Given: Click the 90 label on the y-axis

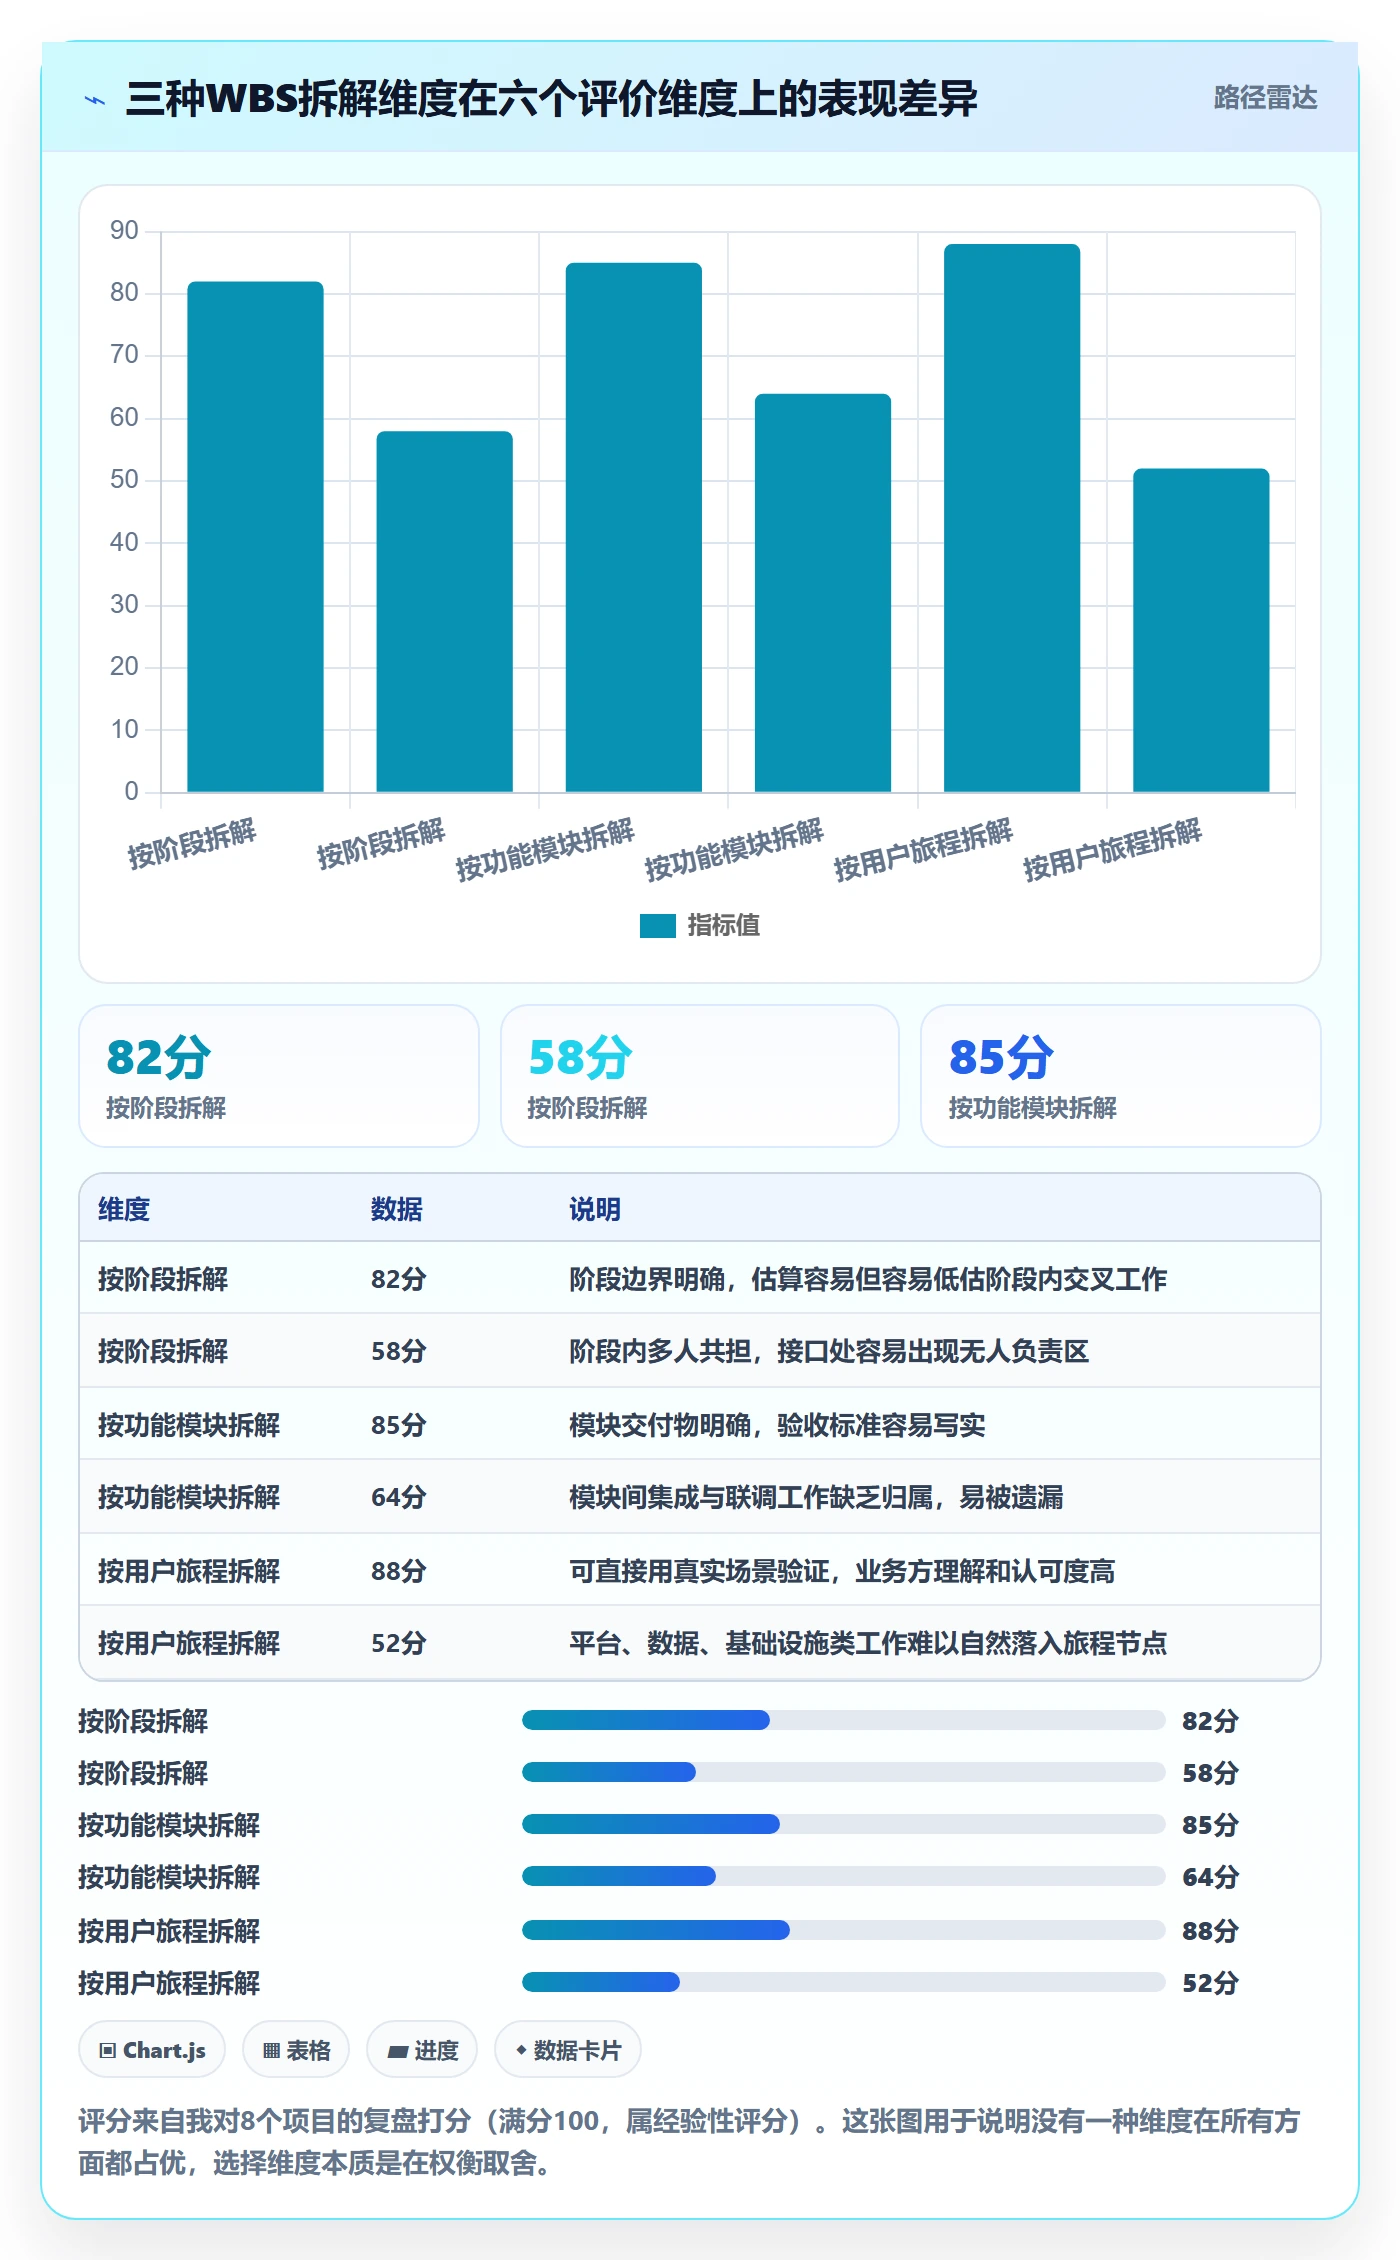Looking at the screenshot, I should coord(124,231).
